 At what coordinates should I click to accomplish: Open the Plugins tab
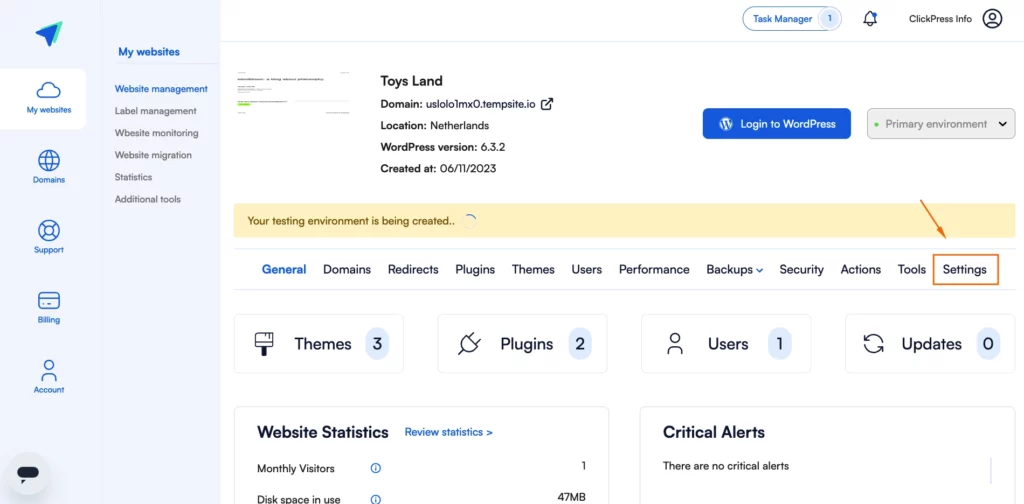point(475,270)
